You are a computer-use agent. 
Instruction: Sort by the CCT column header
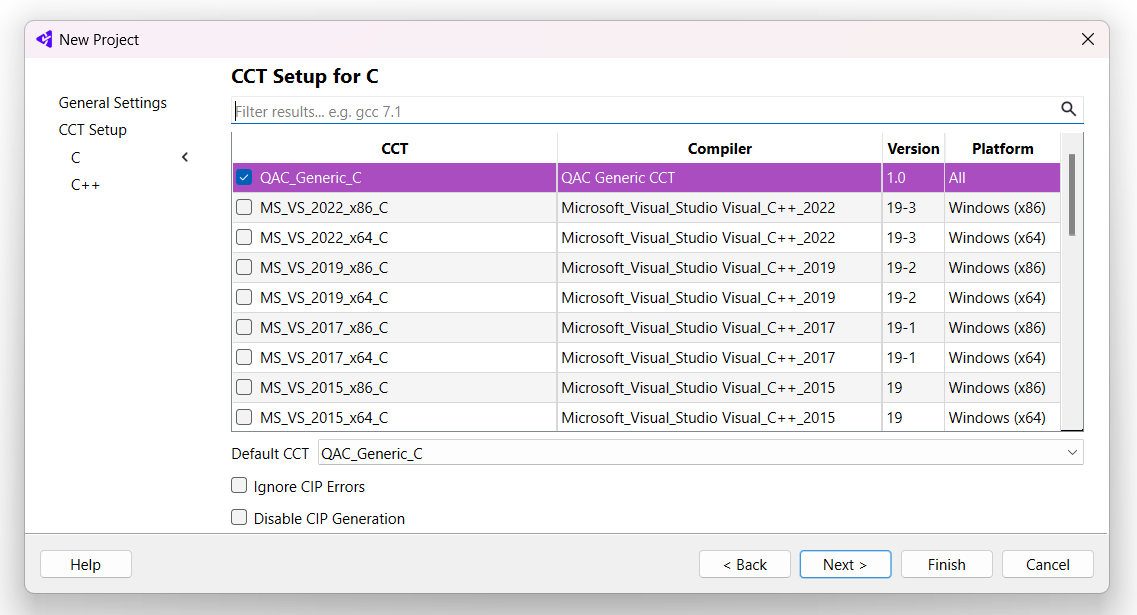coord(394,149)
